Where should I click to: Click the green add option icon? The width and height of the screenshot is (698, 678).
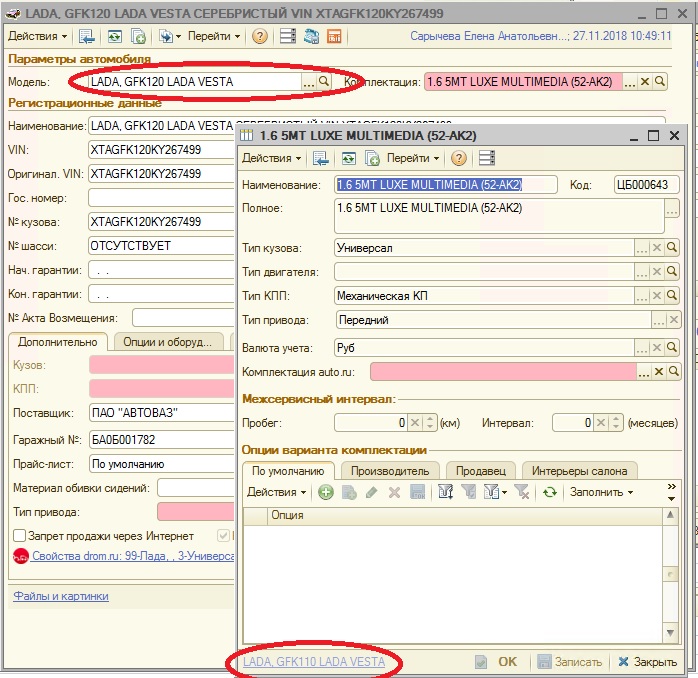tap(326, 492)
